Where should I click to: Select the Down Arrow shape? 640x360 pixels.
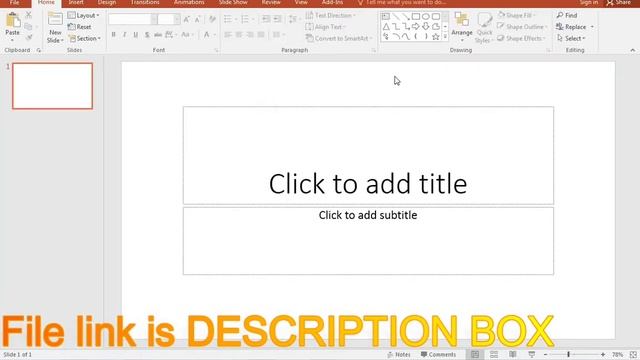pyautogui.click(x=426, y=27)
